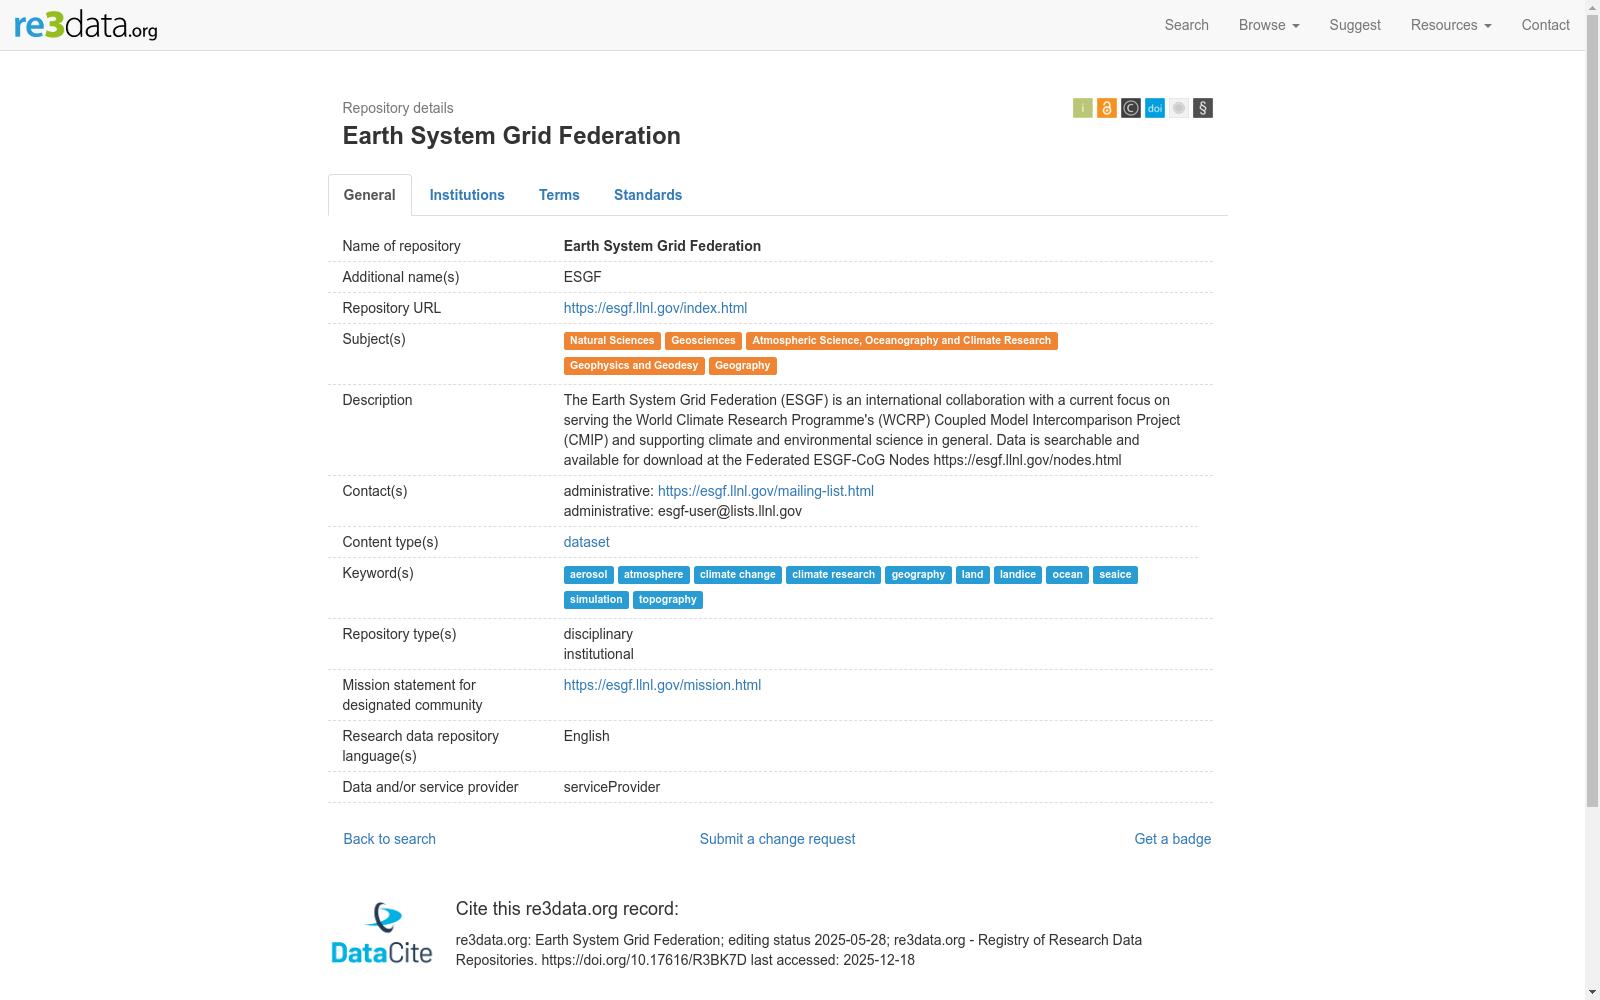This screenshot has width=1600, height=1000.
Task: Click the dataset content type link
Action: click(587, 542)
